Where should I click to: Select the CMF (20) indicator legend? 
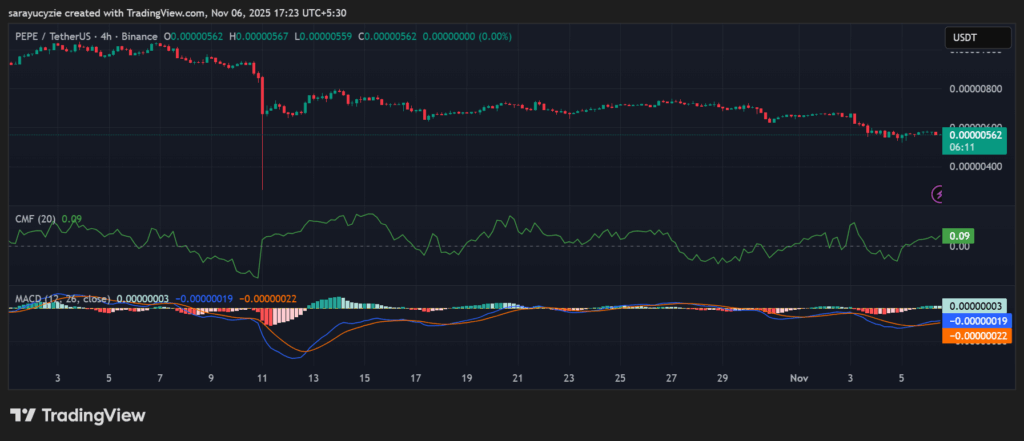click(35, 217)
